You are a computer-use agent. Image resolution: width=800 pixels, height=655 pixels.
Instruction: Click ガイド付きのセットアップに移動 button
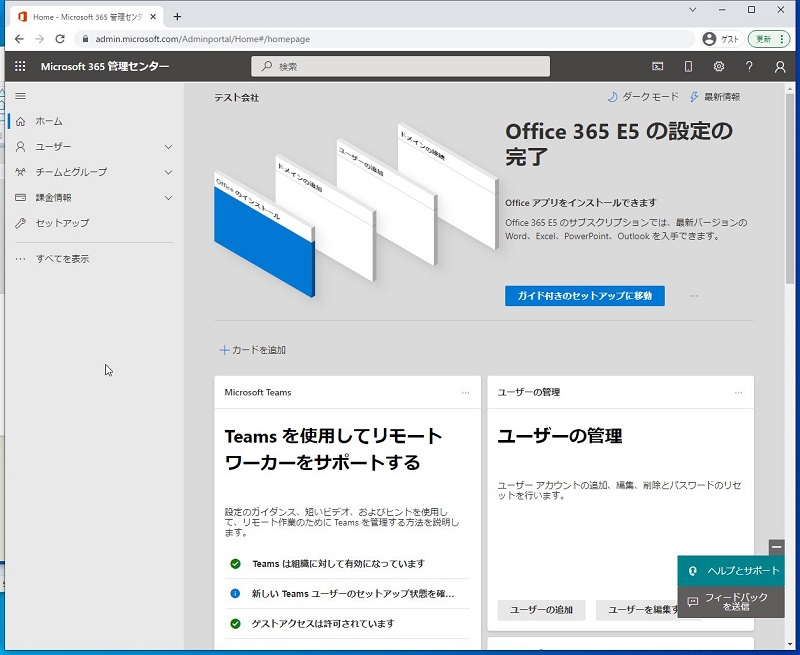[585, 296]
